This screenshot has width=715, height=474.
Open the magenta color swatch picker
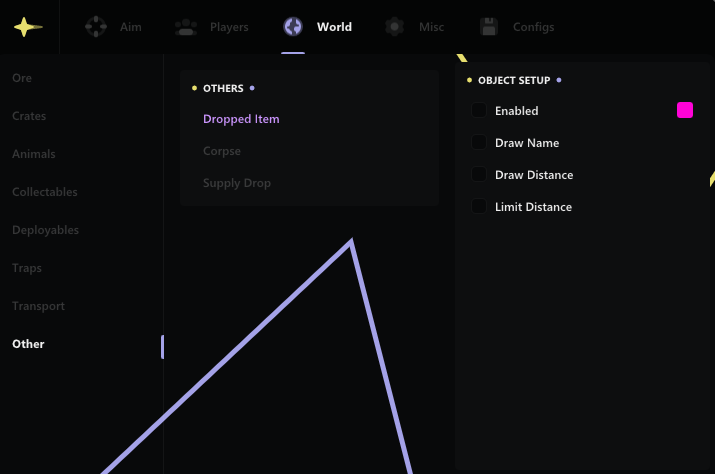click(685, 110)
